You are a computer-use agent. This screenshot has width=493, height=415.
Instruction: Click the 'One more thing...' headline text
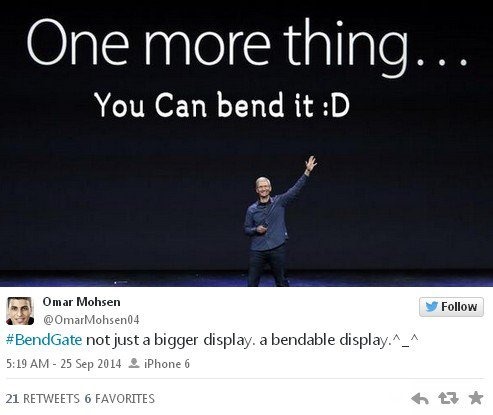pos(247,47)
